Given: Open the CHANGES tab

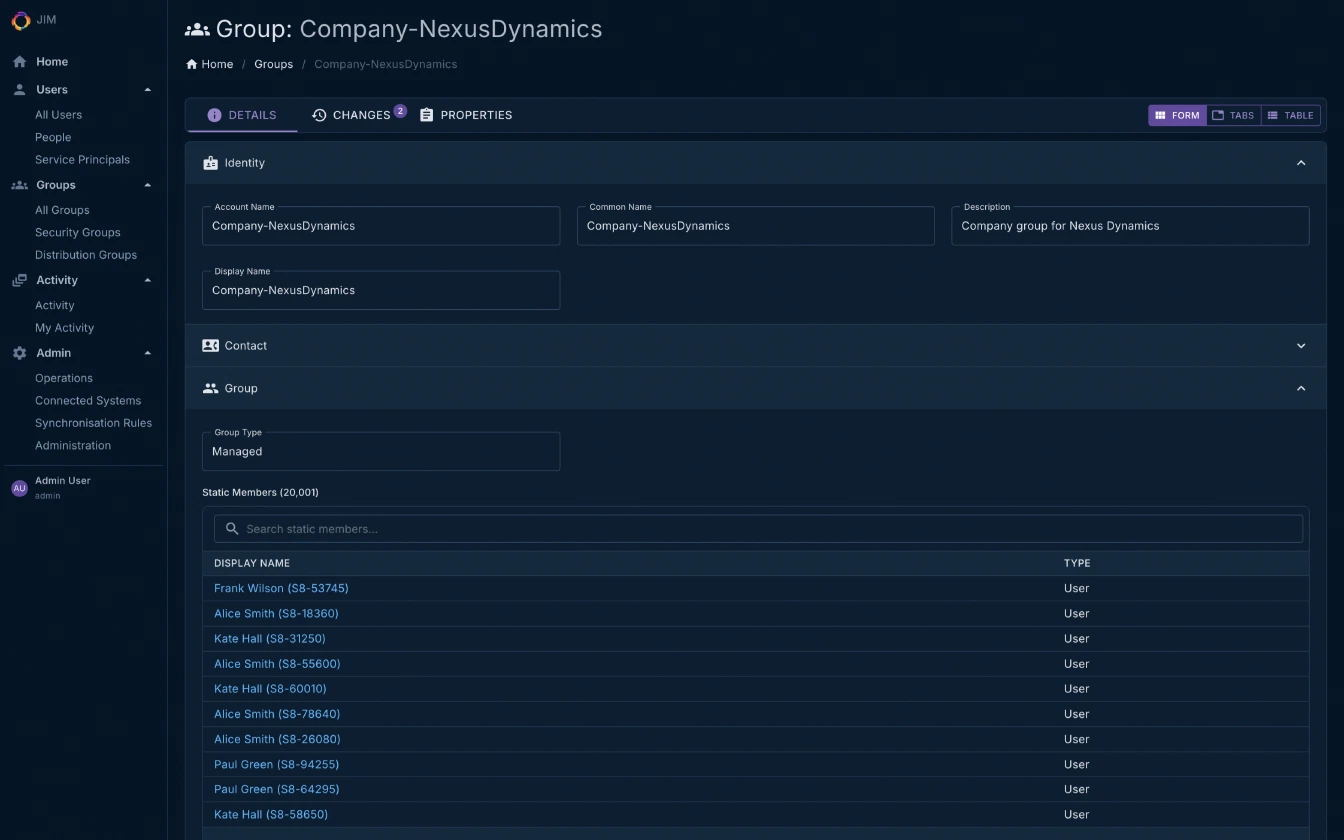Looking at the screenshot, I should tap(359, 114).
